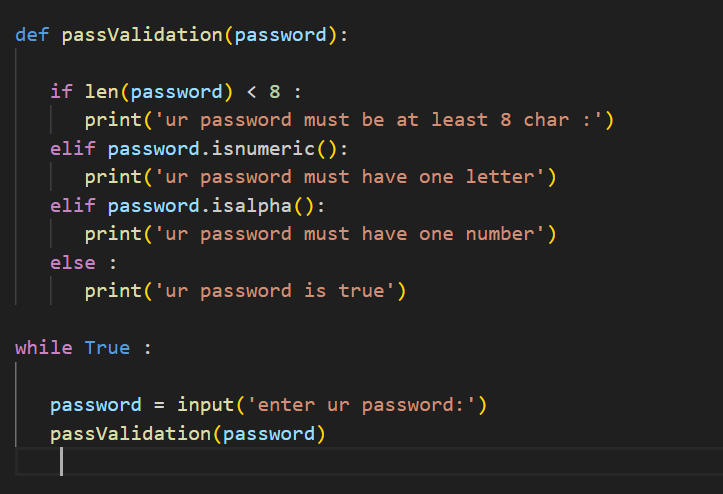Click the def keyword
Image resolution: width=723 pixels, height=494 pixels.
pos(32,35)
